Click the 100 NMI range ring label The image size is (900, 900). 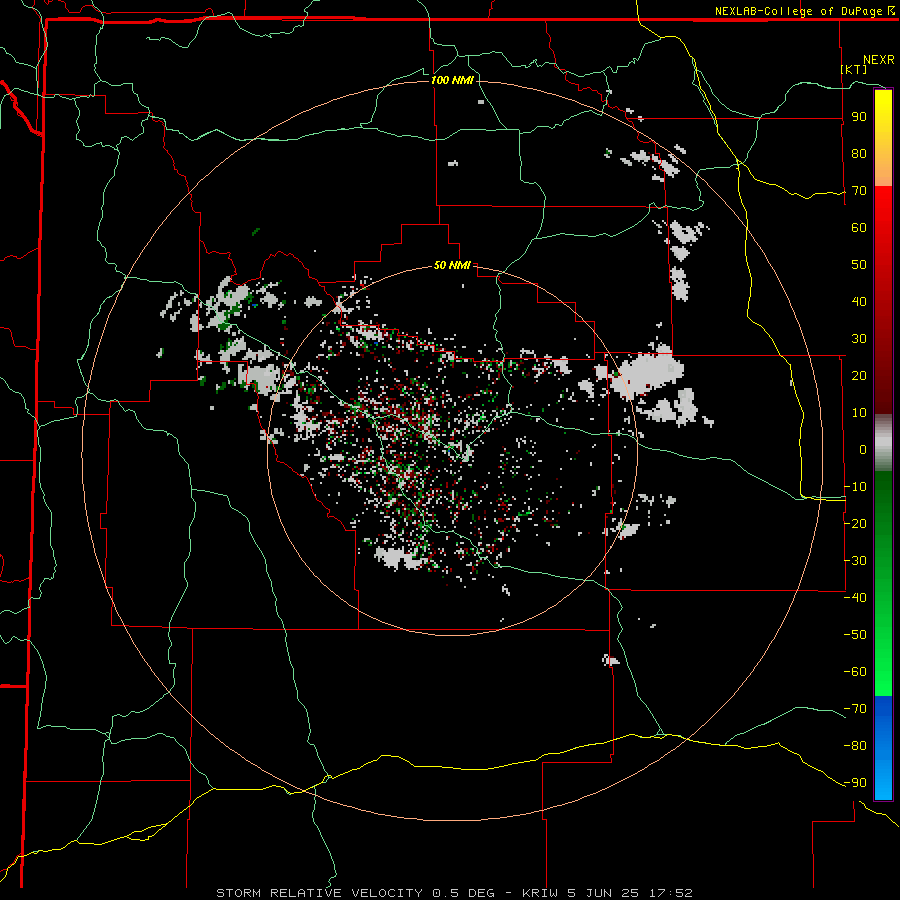[x=452, y=80]
